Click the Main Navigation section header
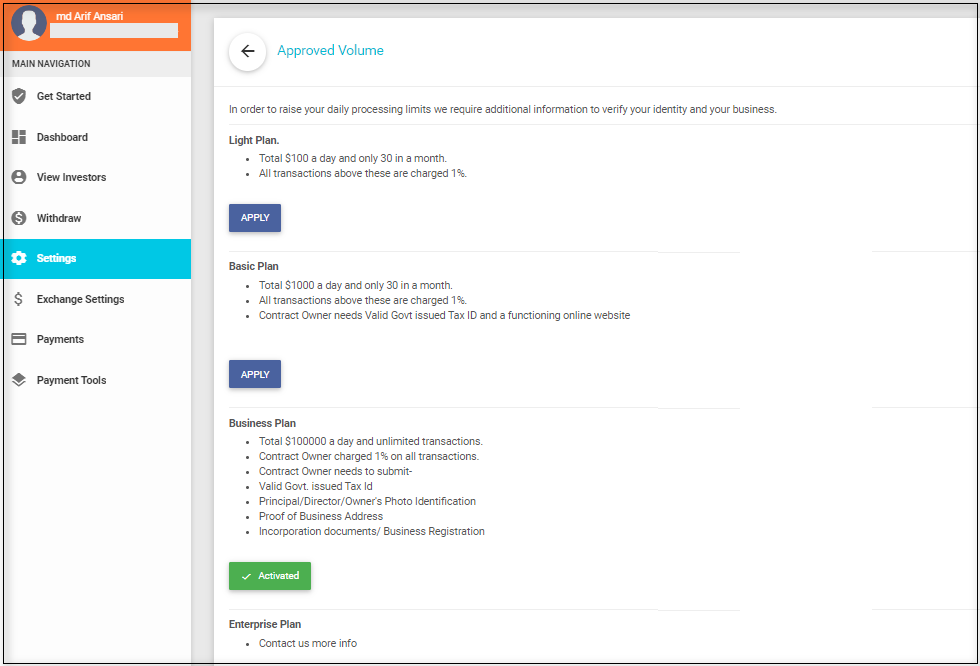This screenshot has width=980, height=666. 51,64
